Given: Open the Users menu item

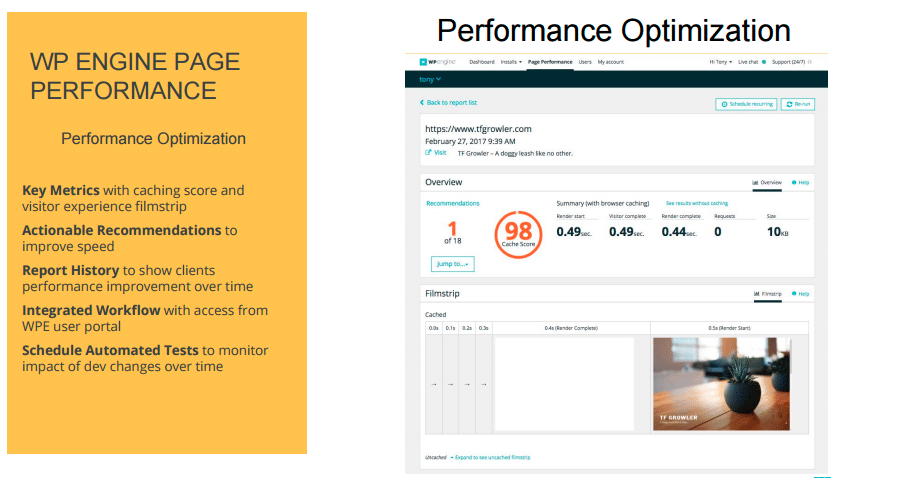Looking at the screenshot, I should click(585, 62).
